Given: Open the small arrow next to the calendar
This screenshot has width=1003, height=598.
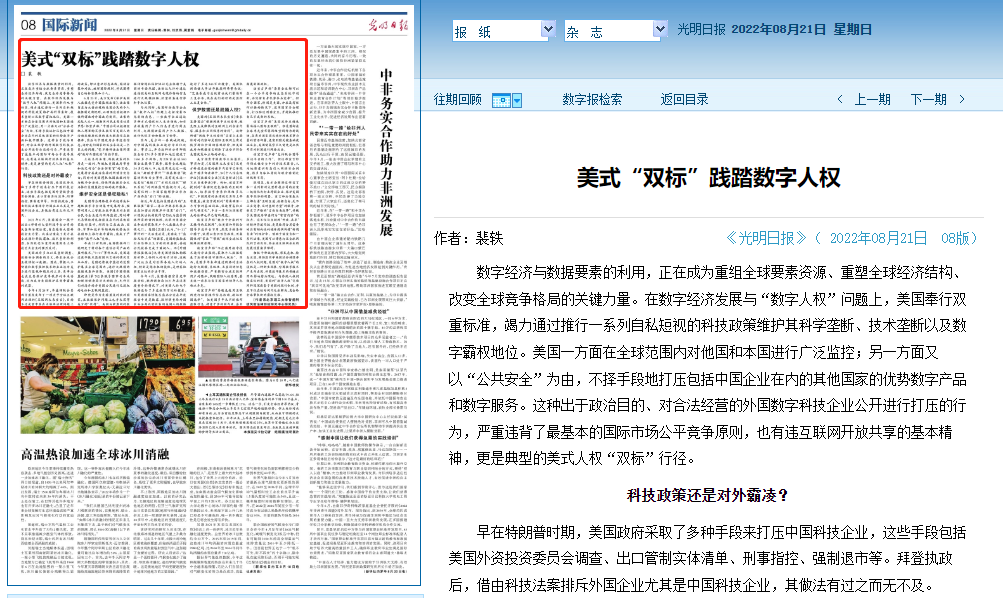Looking at the screenshot, I should [x=516, y=100].
